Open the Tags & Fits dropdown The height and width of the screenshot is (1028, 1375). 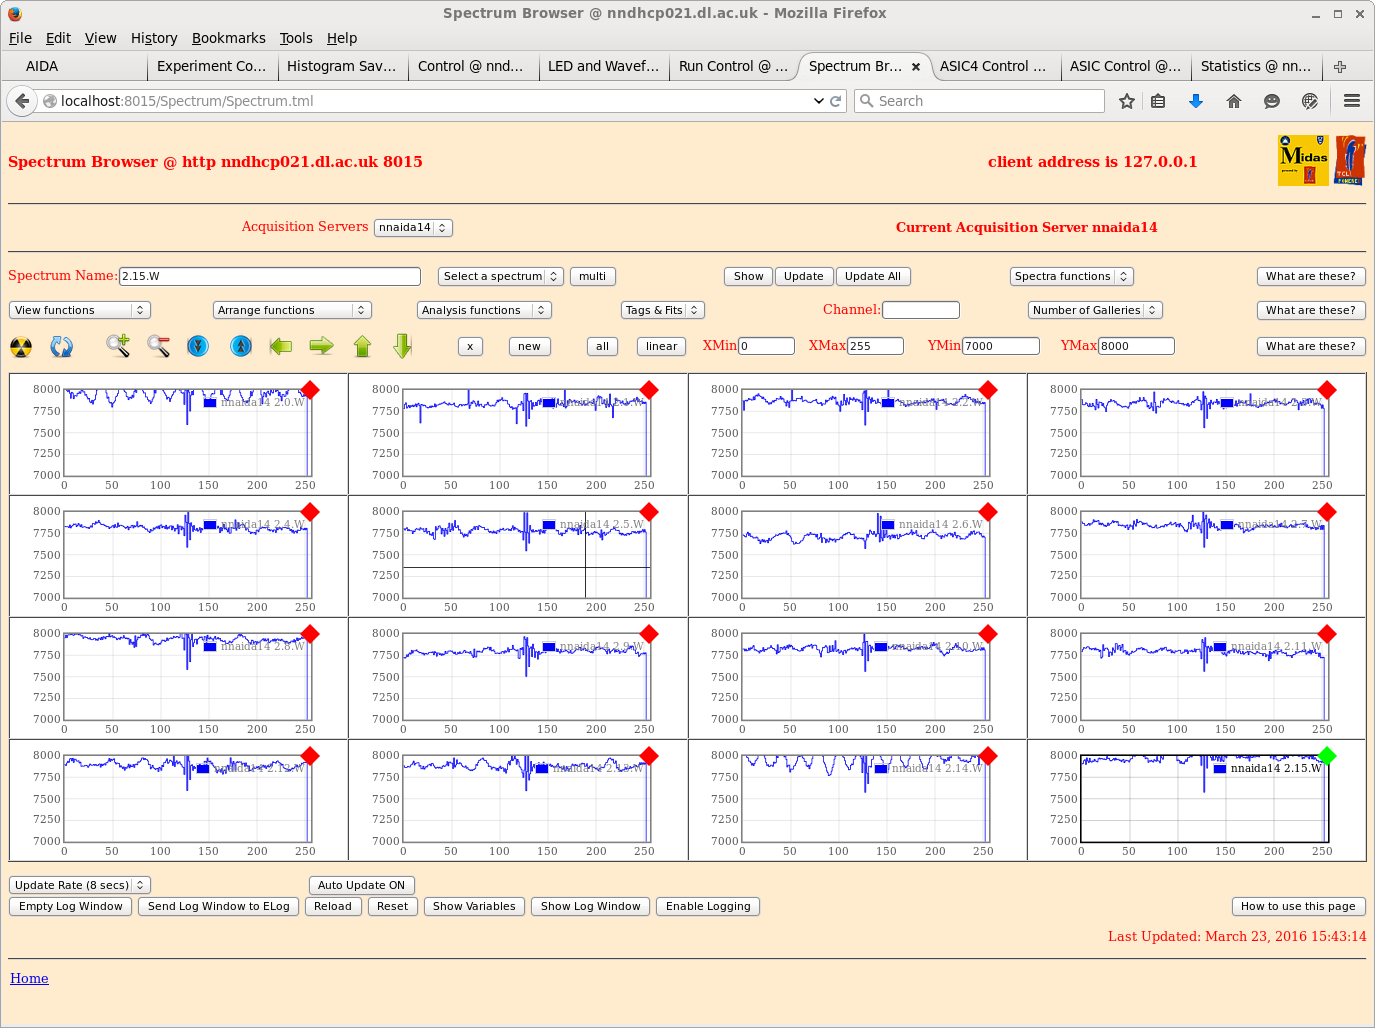[x=663, y=311]
